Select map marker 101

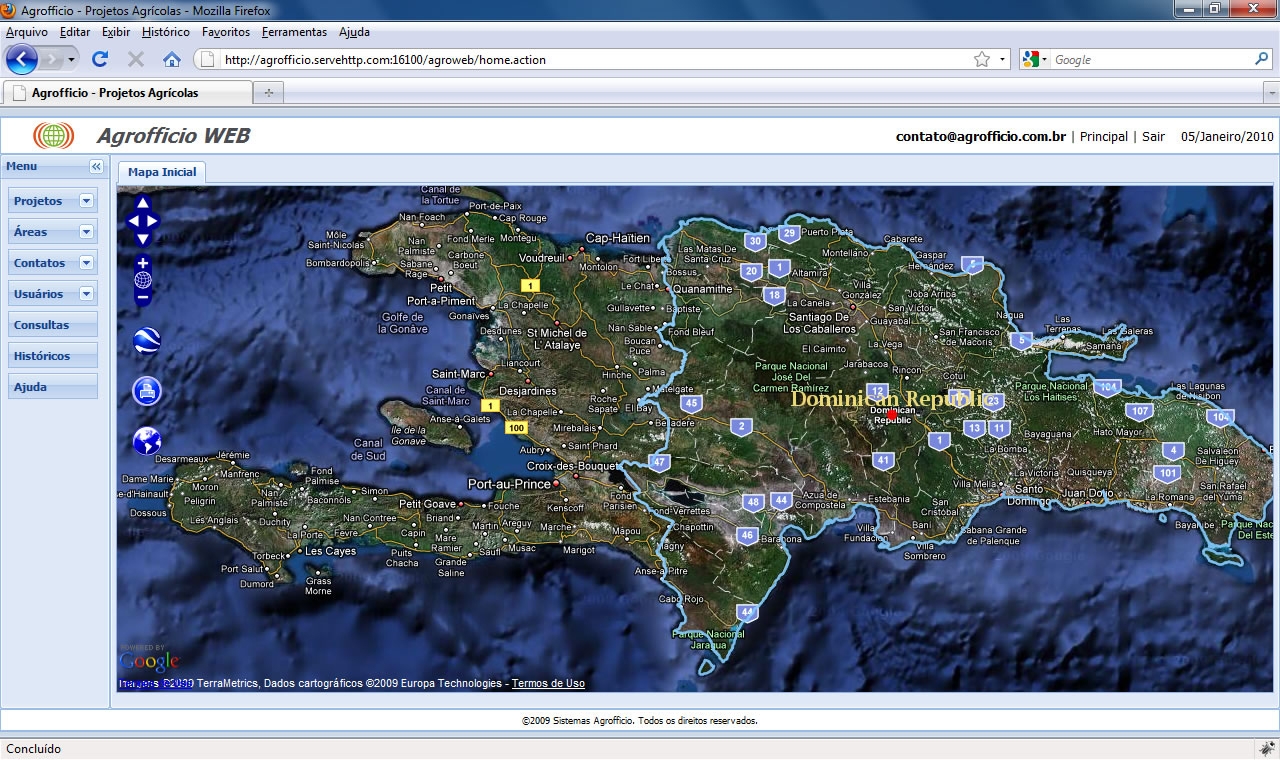point(1167,473)
